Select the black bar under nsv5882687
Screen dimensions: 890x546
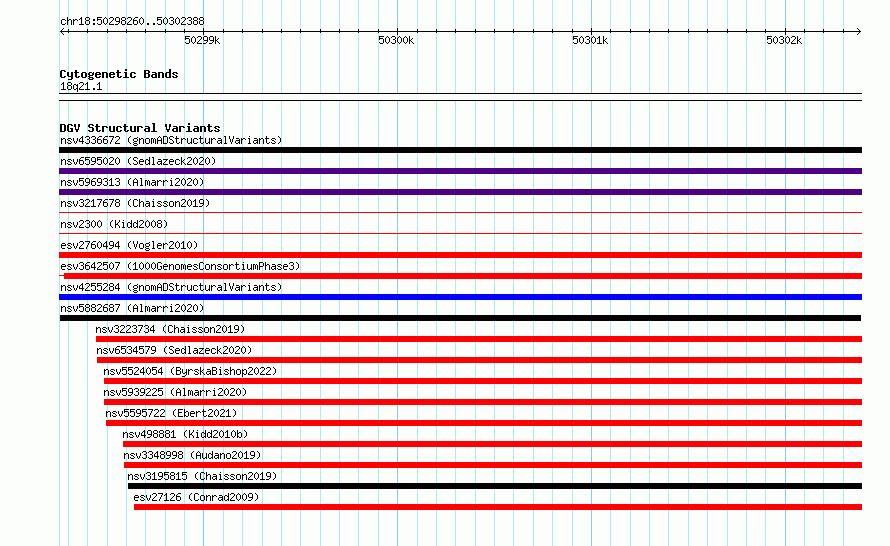[460, 318]
